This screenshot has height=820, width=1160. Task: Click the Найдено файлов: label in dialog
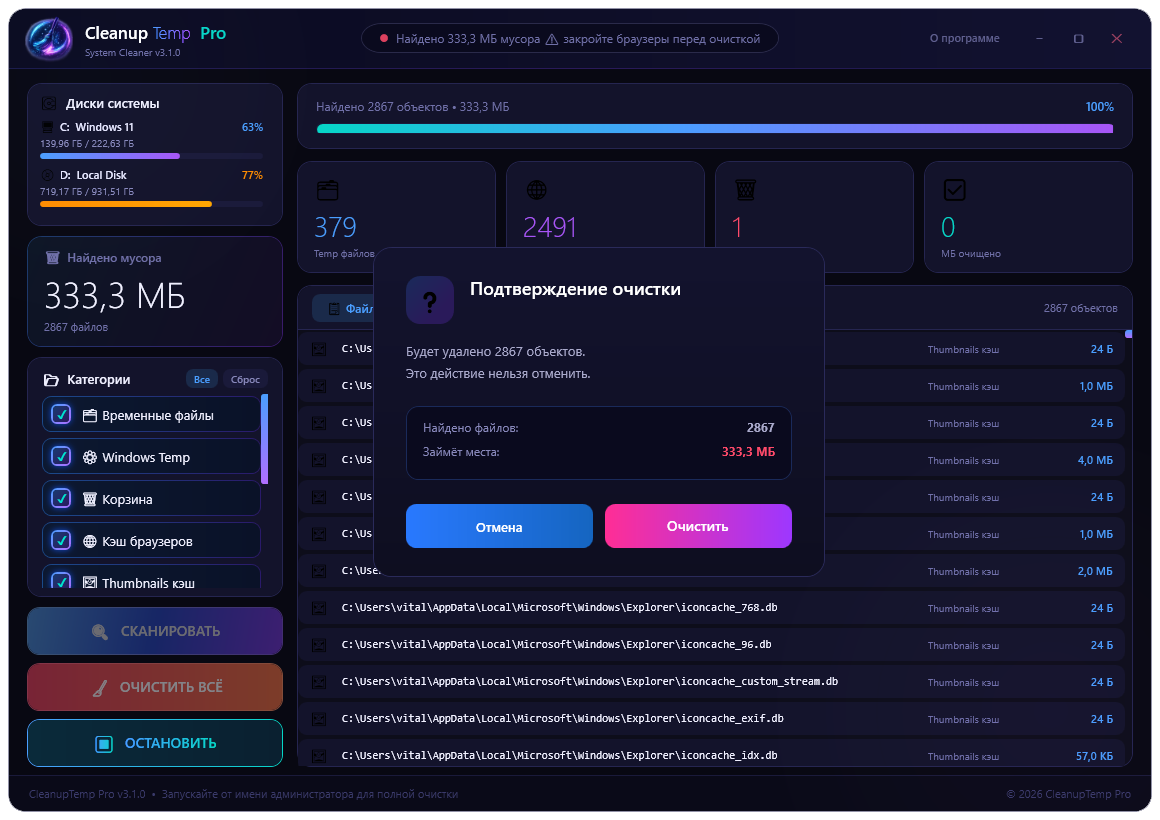[471, 428]
